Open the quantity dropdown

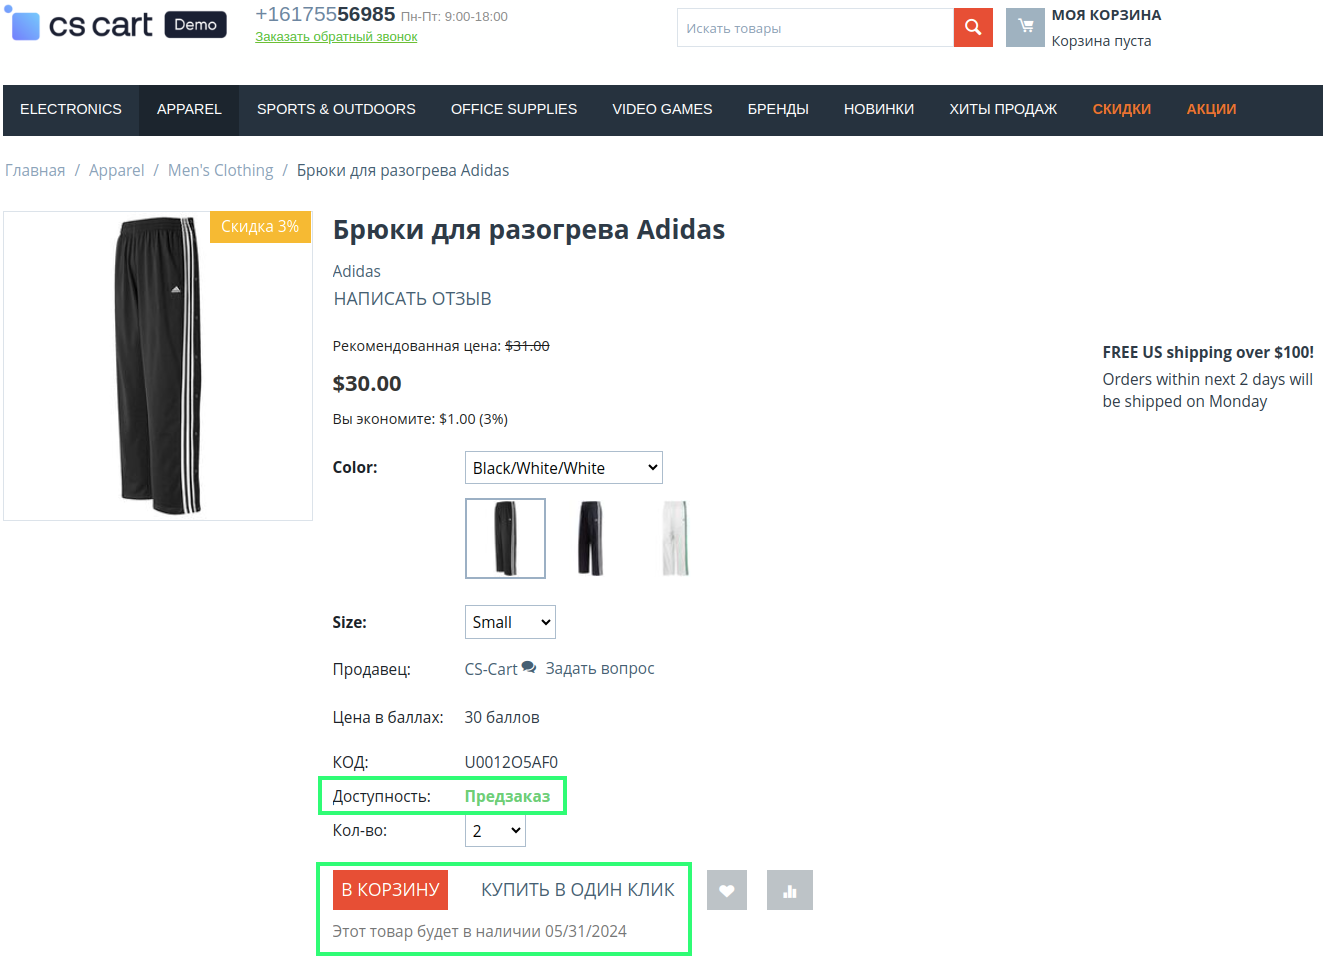pyautogui.click(x=495, y=831)
